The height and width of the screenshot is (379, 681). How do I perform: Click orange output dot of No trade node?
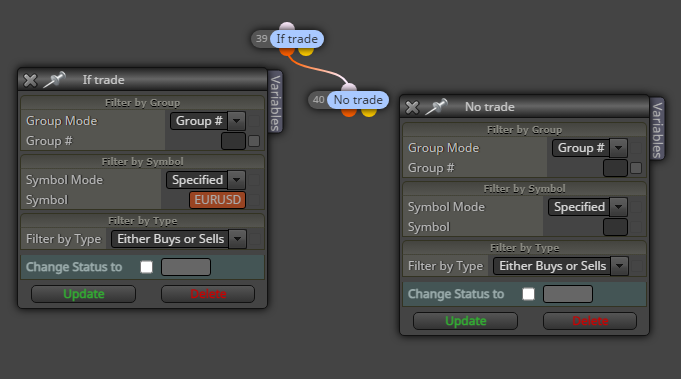[x=349, y=113]
